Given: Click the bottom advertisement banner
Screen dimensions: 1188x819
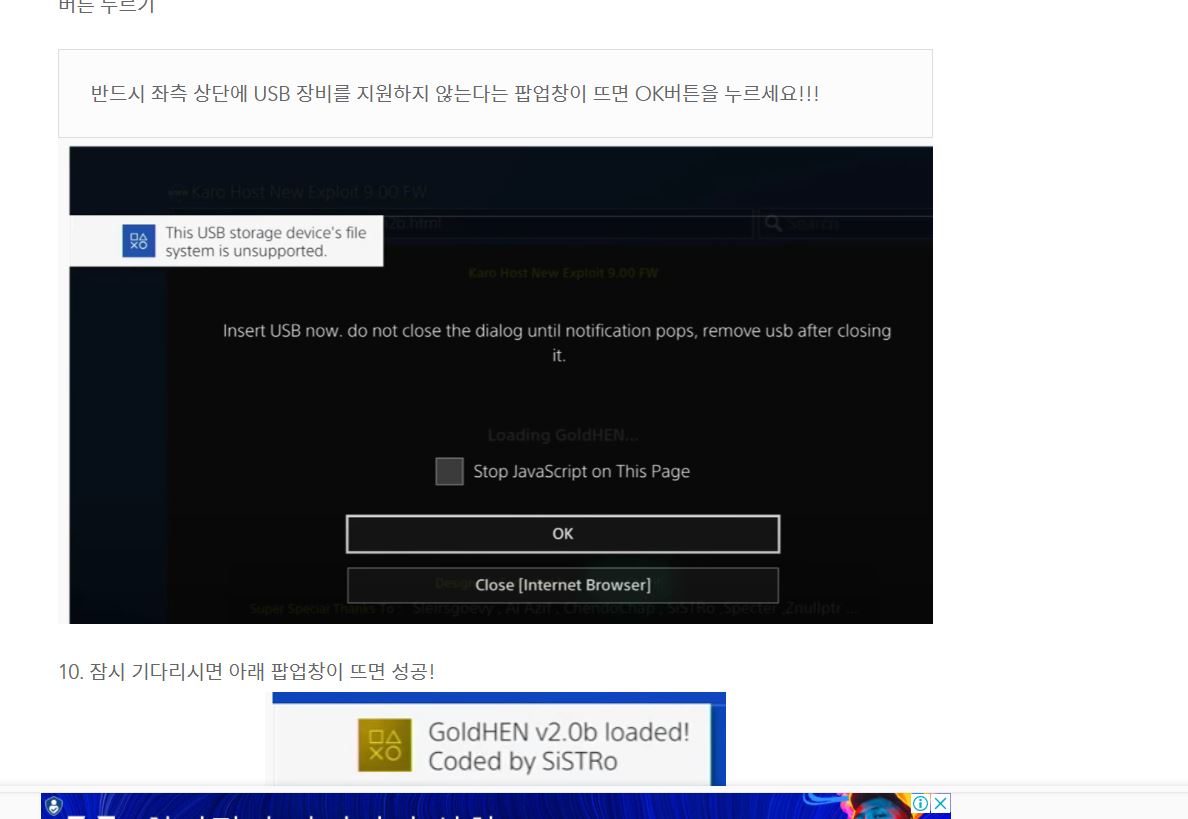Looking at the screenshot, I should [496, 806].
